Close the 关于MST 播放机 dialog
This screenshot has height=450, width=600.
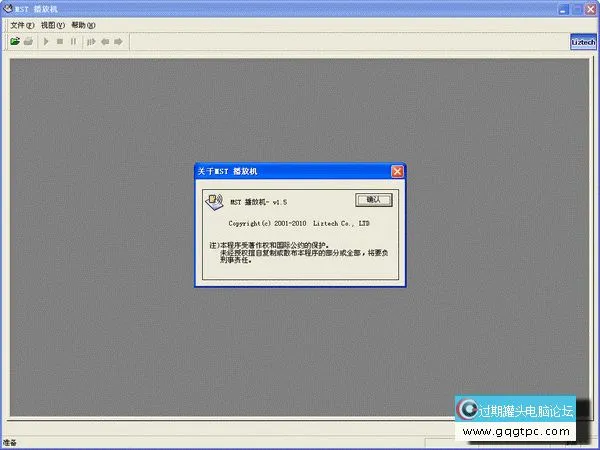point(397,171)
